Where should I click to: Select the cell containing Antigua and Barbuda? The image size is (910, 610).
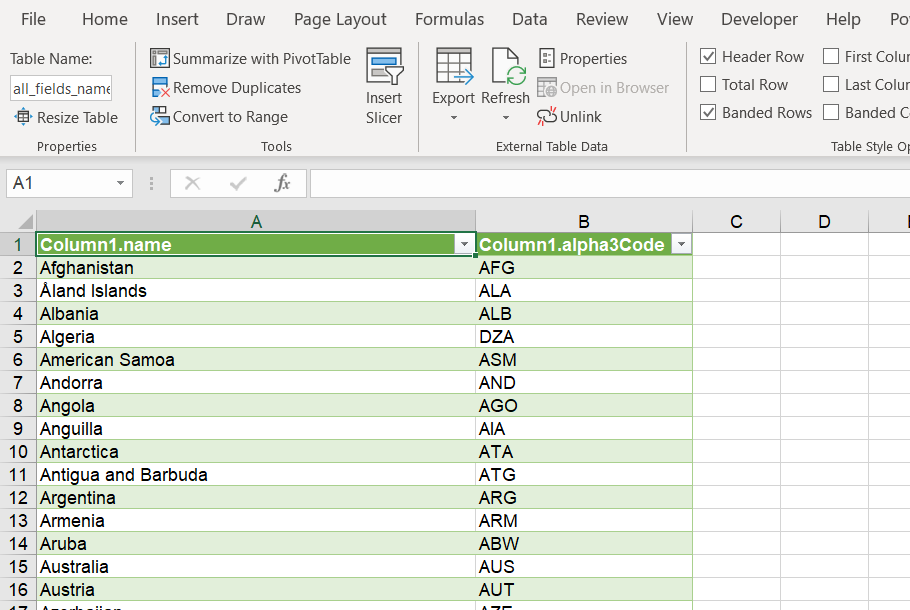tap(256, 475)
